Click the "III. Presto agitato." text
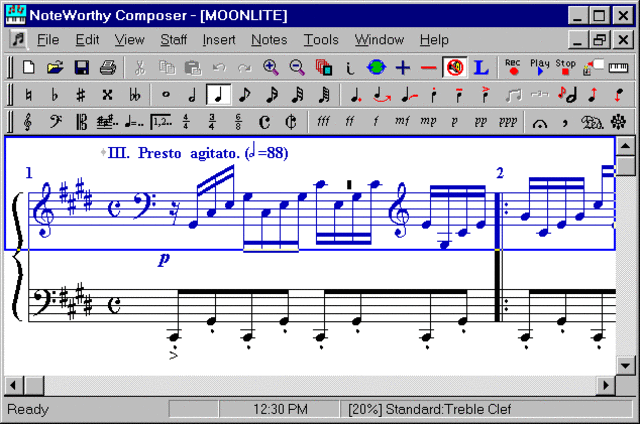 [x=174, y=153]
